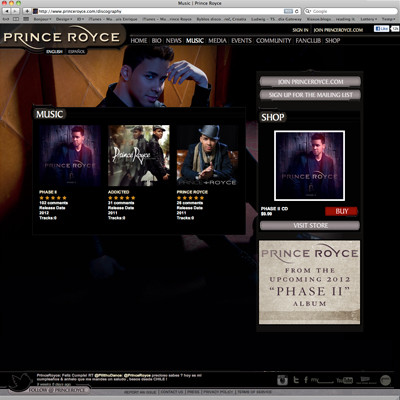
Task: Open the MUSIC section
Action: tap(195, 41)
